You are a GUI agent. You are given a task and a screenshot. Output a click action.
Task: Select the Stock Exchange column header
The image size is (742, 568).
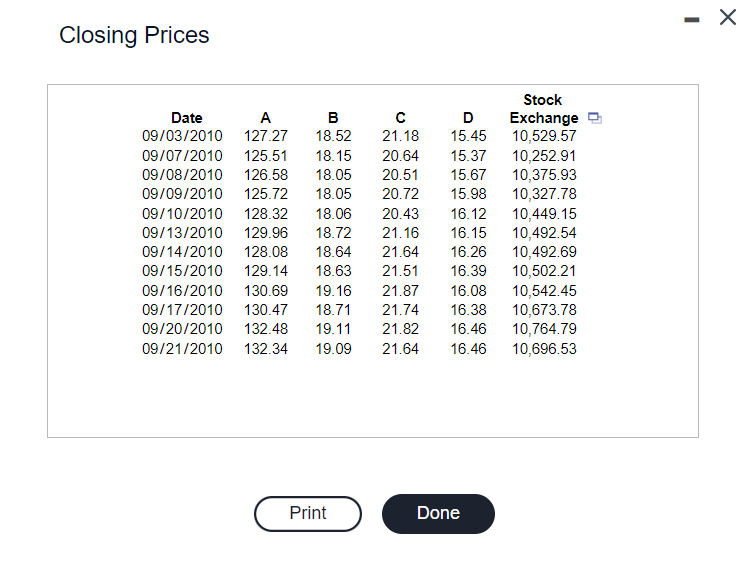543,109
